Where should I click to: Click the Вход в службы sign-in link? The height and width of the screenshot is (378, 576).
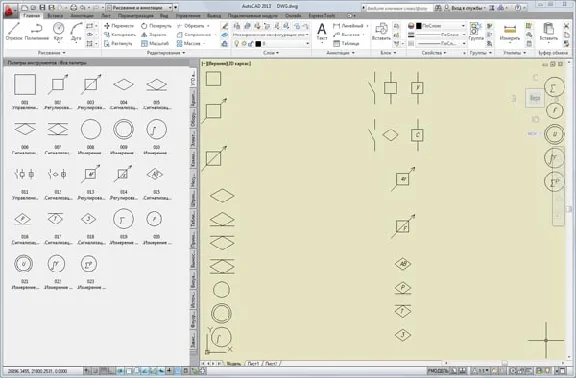click(465, 8)
